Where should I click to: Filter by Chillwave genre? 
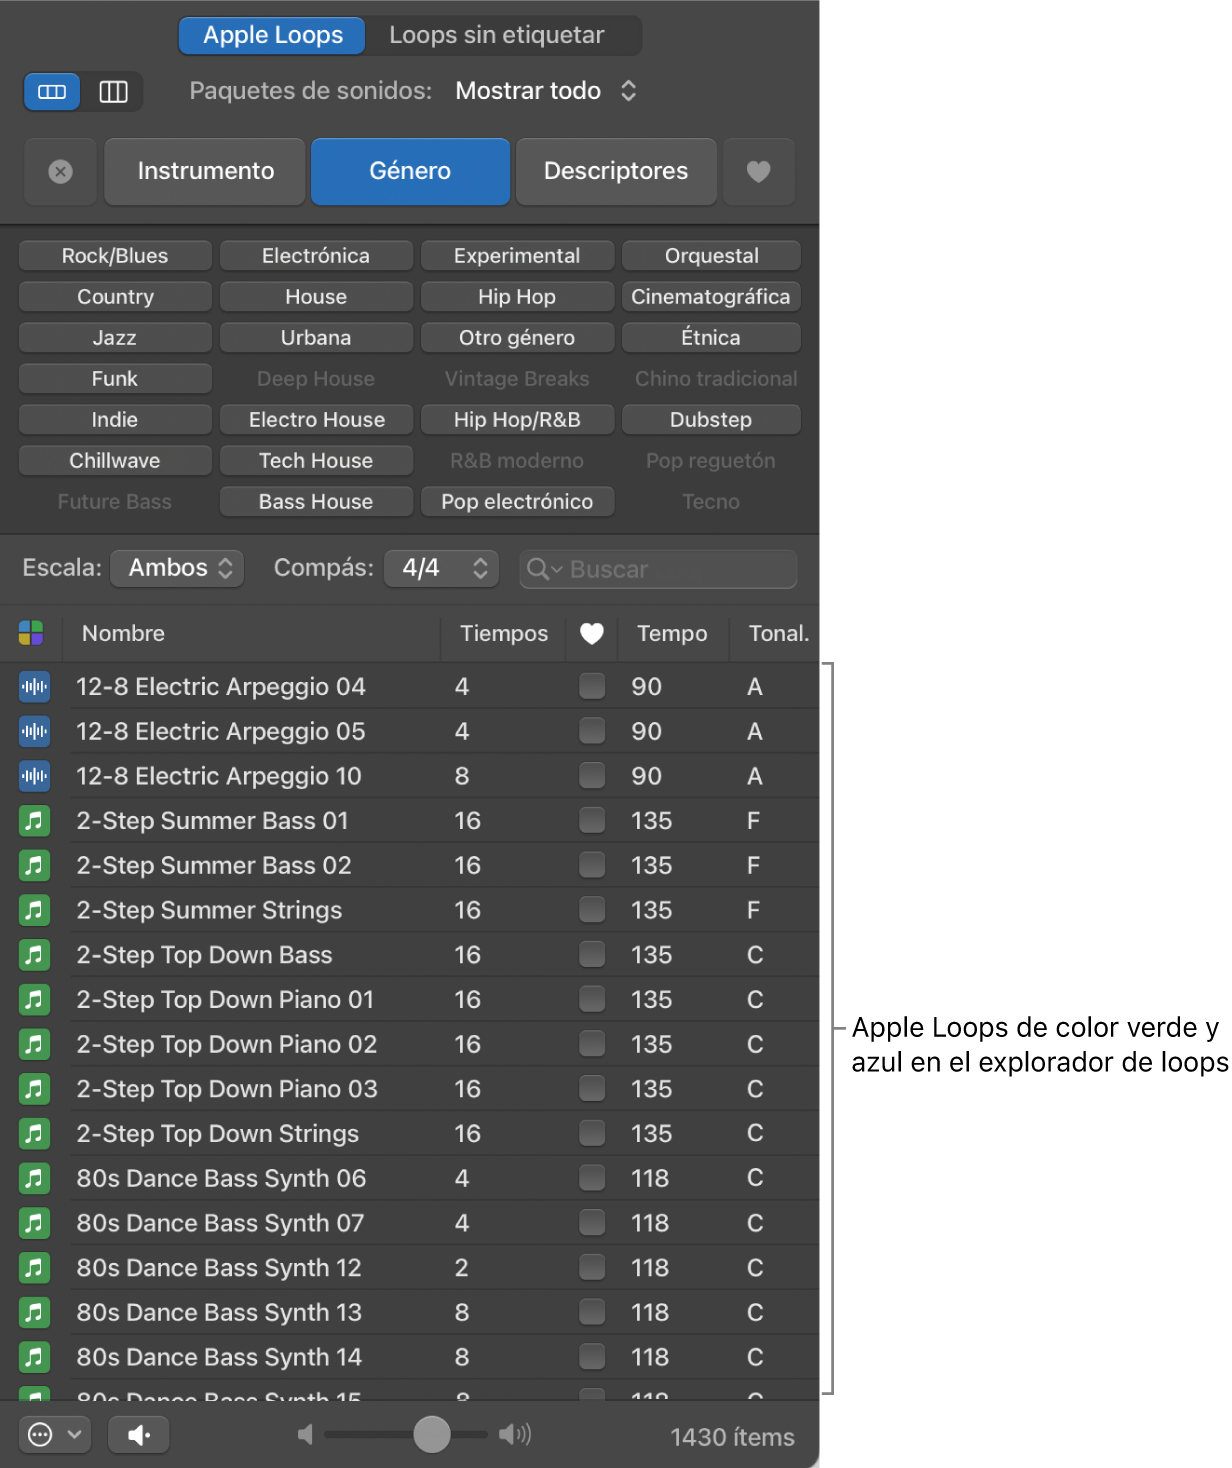(115, 461)
